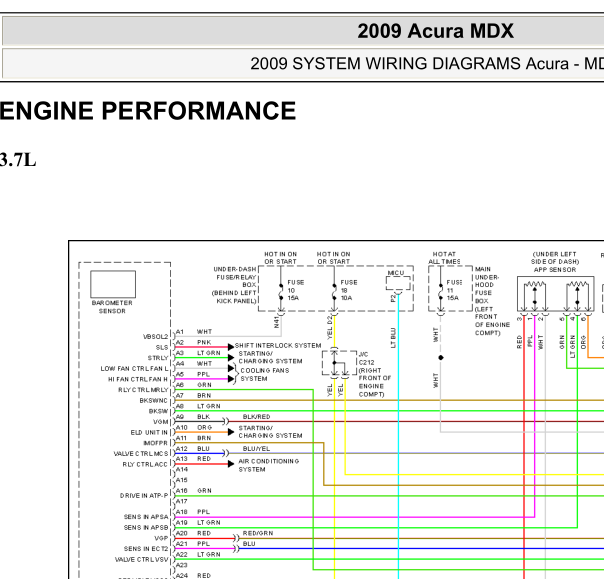Click the "IMOFPR" signal label
Viewport: 604px width, 579px height.
(155, 443)
